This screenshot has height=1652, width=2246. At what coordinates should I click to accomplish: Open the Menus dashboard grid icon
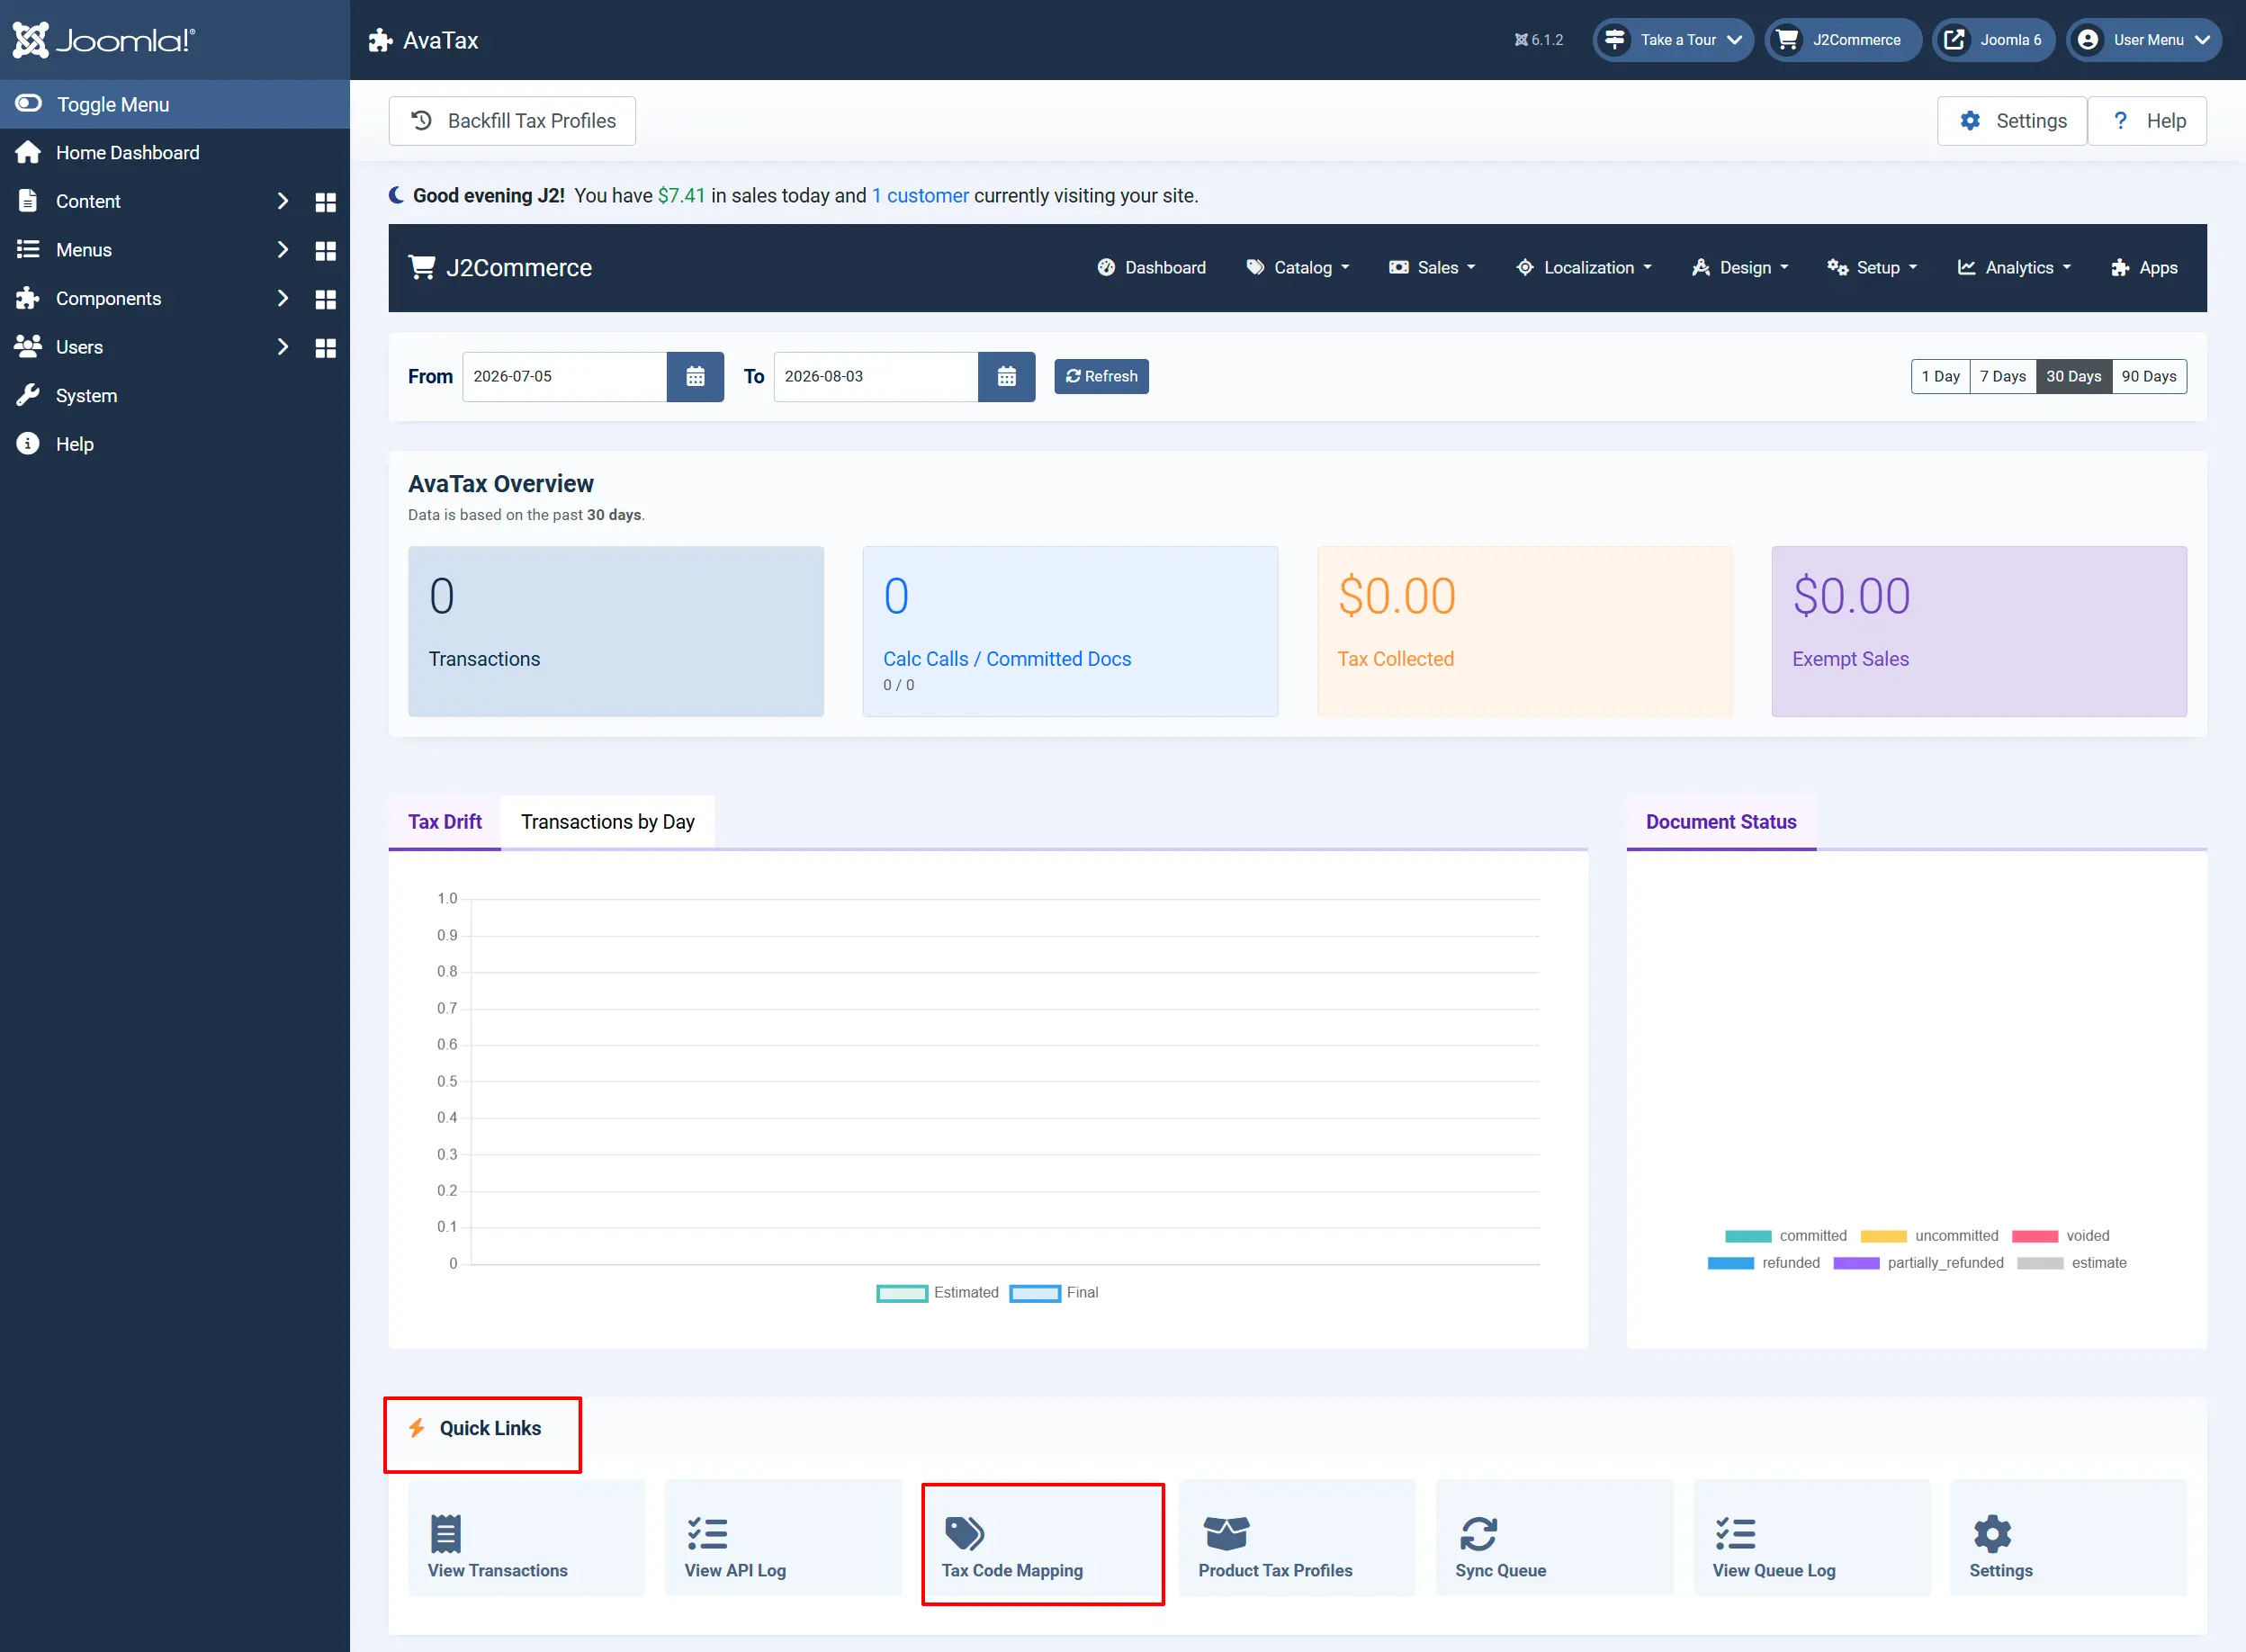(325, 251)
